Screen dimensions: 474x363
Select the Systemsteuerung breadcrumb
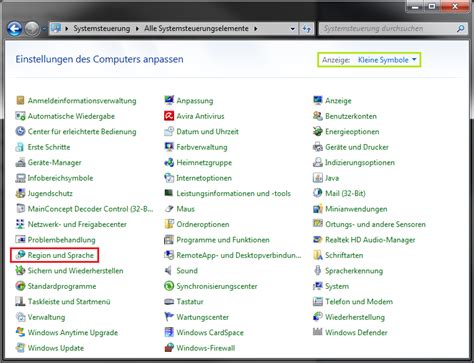102,29
